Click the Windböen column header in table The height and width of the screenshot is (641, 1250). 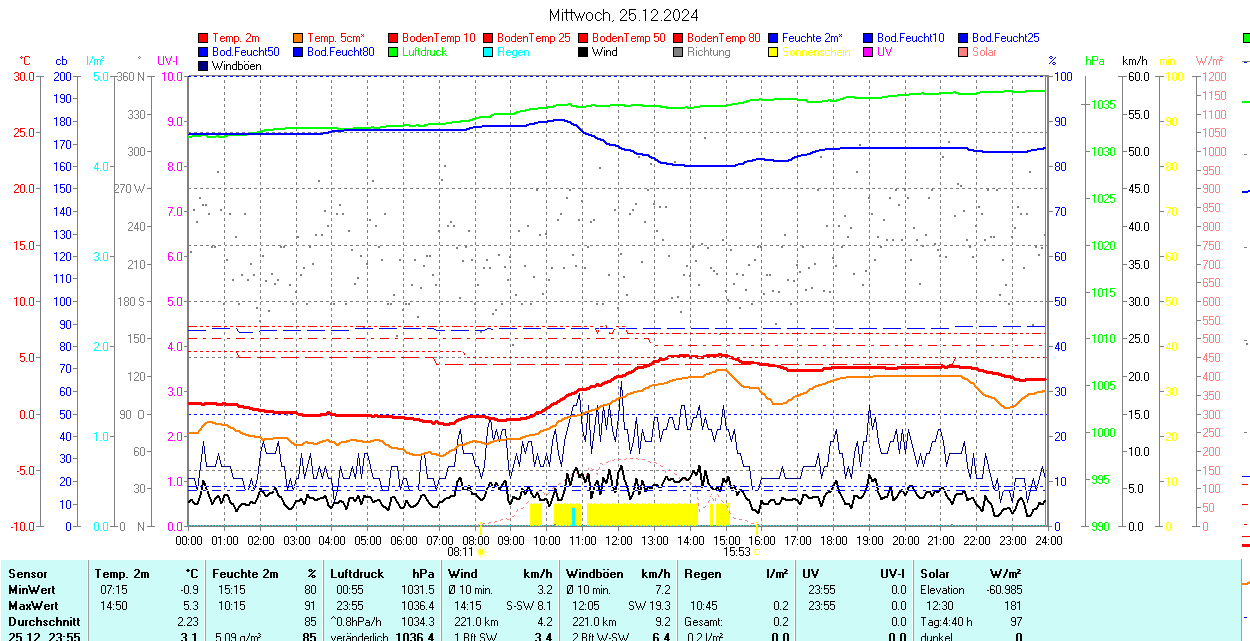595,574
